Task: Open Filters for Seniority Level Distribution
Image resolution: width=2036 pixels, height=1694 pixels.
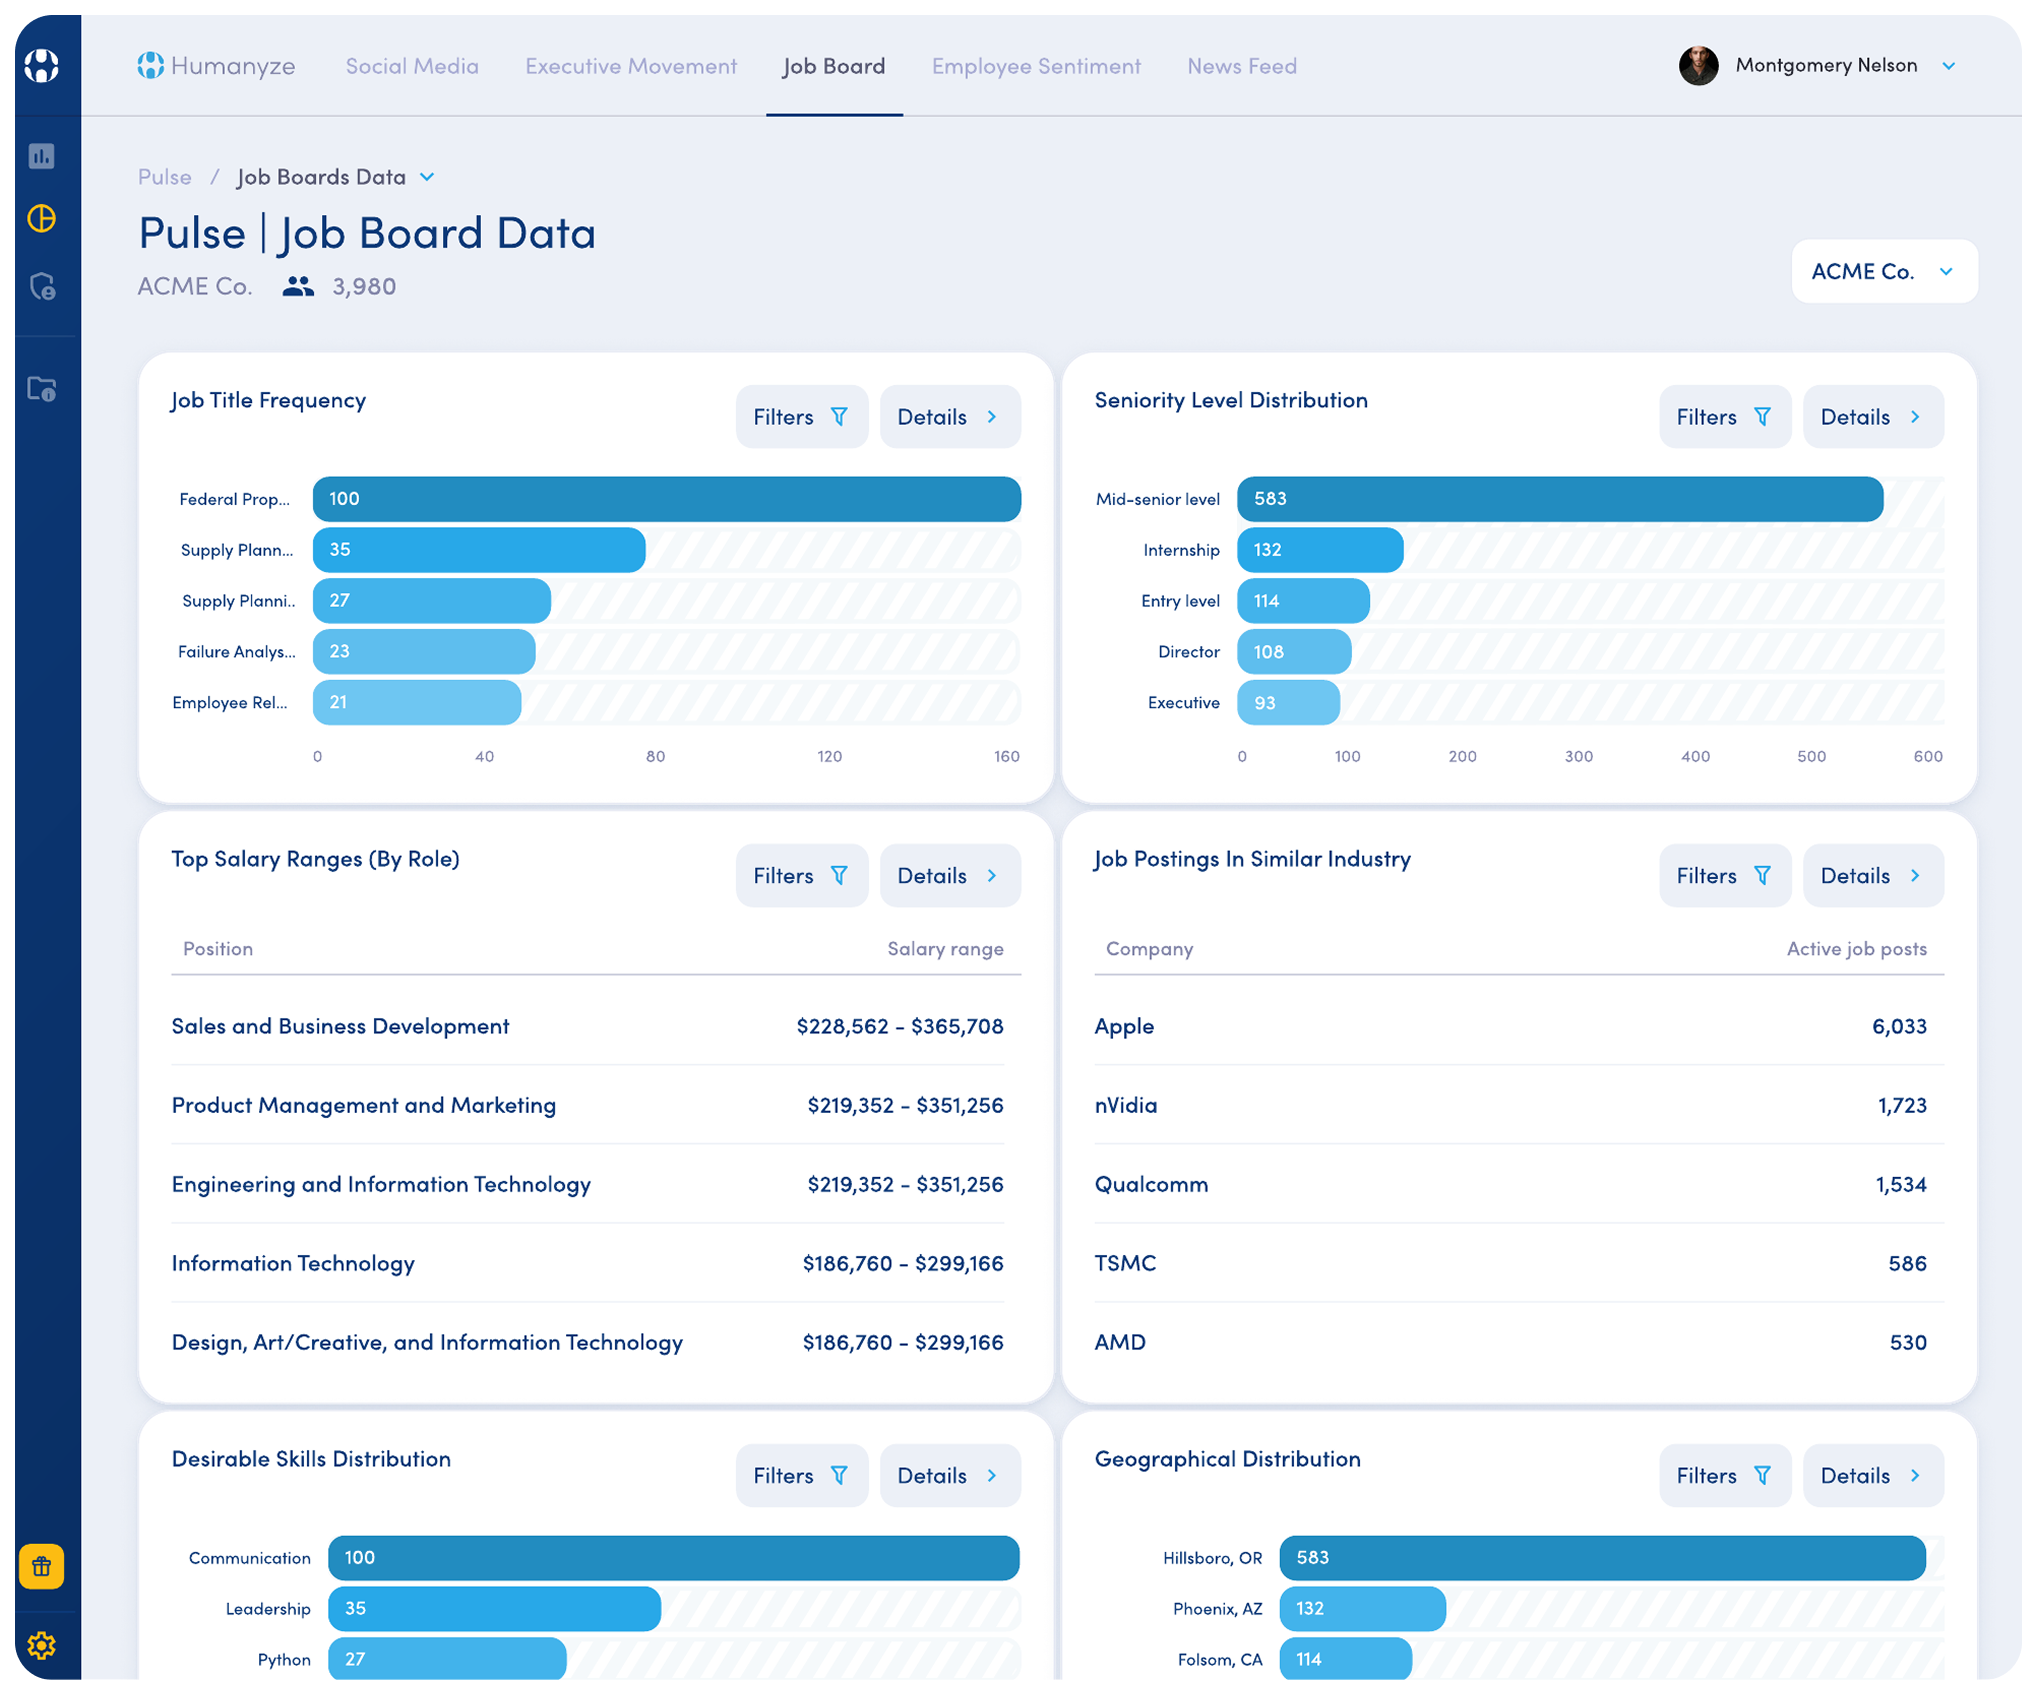Action: click(x=1724, y=417)
